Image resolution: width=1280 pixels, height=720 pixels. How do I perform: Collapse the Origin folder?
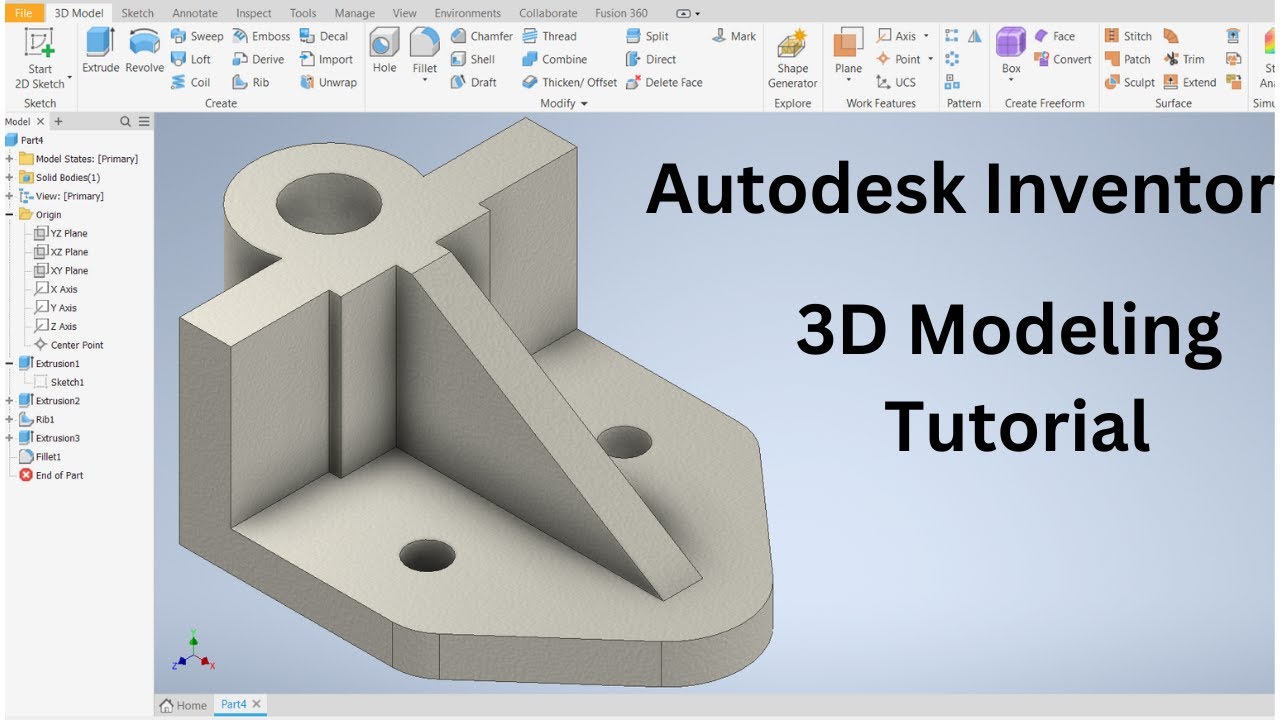click(9, 215)
